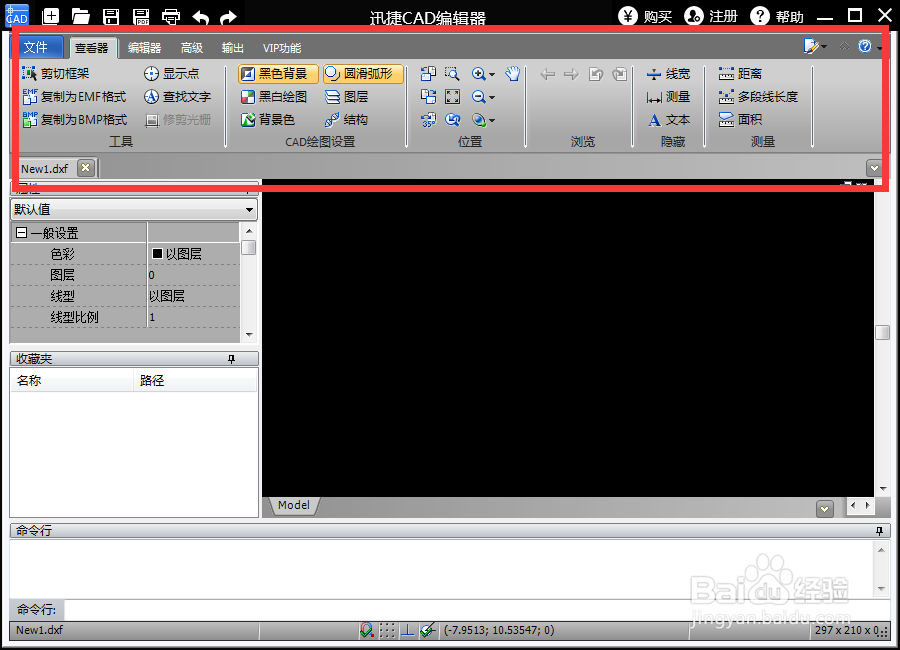Click the rotate 35° view icon
The width and height of the screenshot is (900, 650).
(428, 119)
